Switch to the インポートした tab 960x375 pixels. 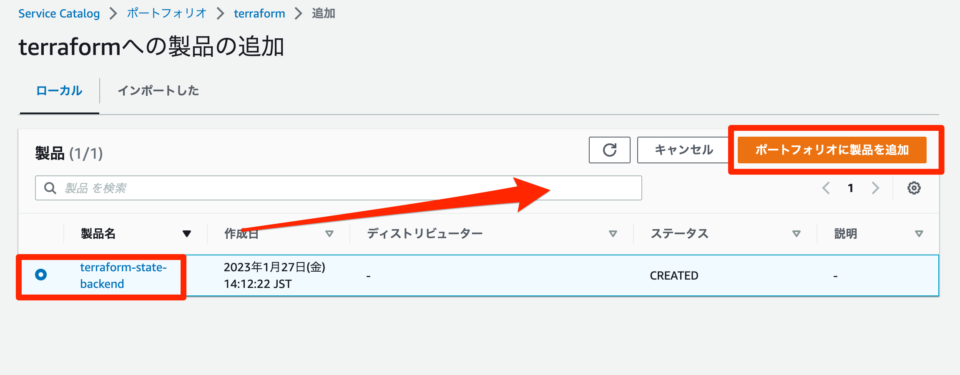click(x=159, y=91)
